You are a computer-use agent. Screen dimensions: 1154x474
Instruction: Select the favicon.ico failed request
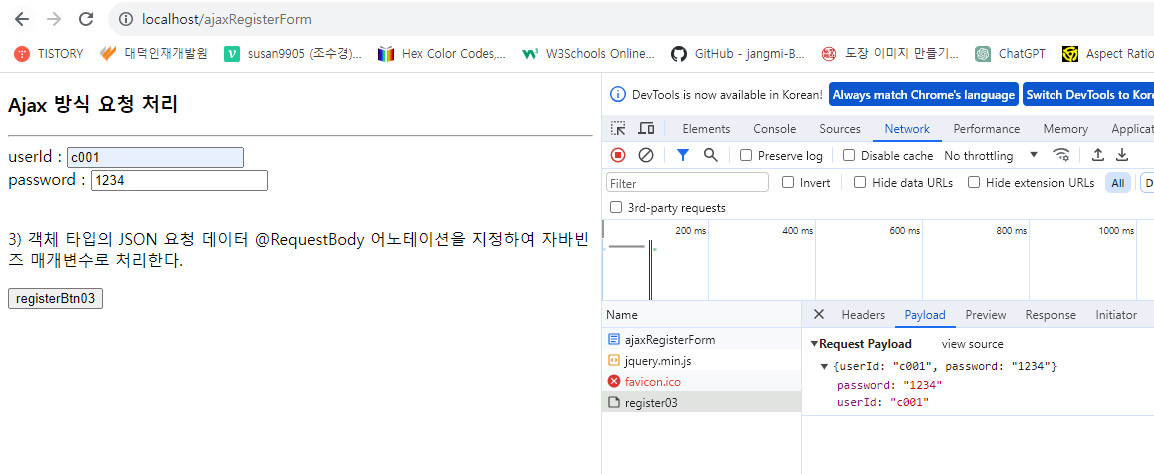click(x=701, y=381)
